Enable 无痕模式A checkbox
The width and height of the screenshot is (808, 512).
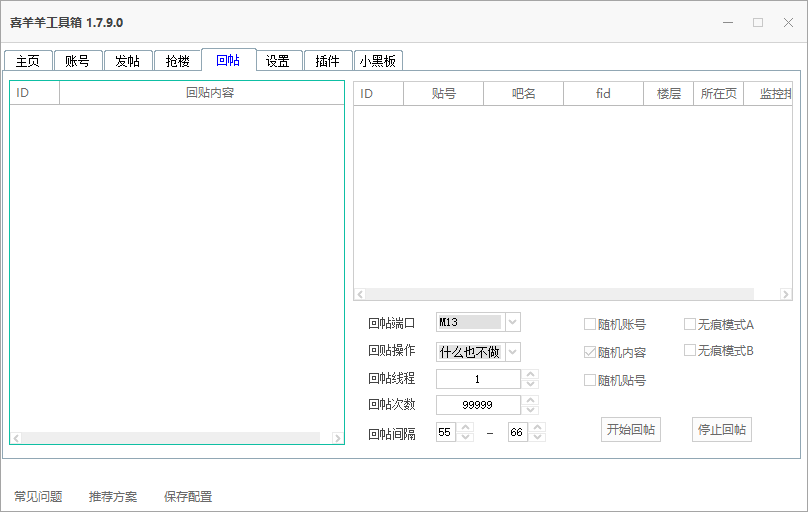tap(690, 324)
